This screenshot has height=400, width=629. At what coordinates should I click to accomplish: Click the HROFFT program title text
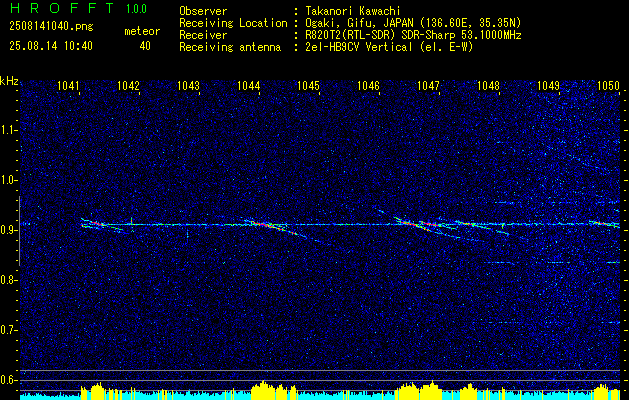62,8
